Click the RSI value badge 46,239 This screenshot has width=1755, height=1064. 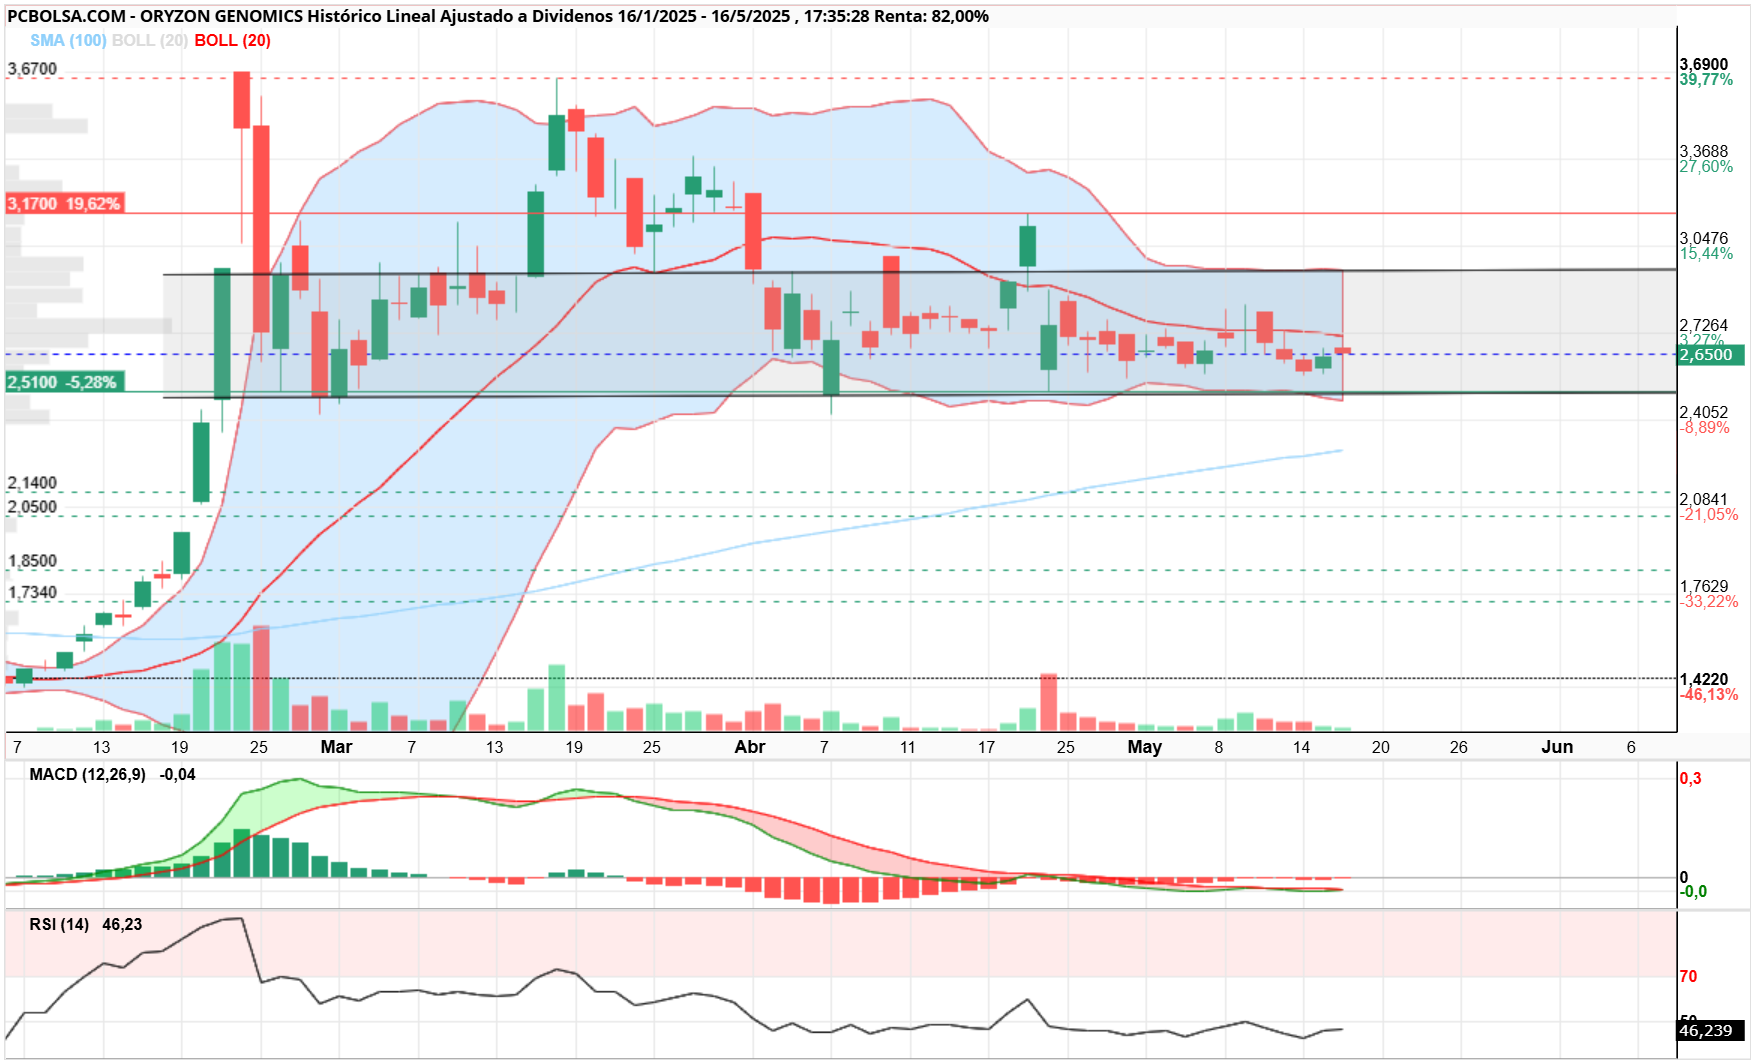pos(1711,1031)
